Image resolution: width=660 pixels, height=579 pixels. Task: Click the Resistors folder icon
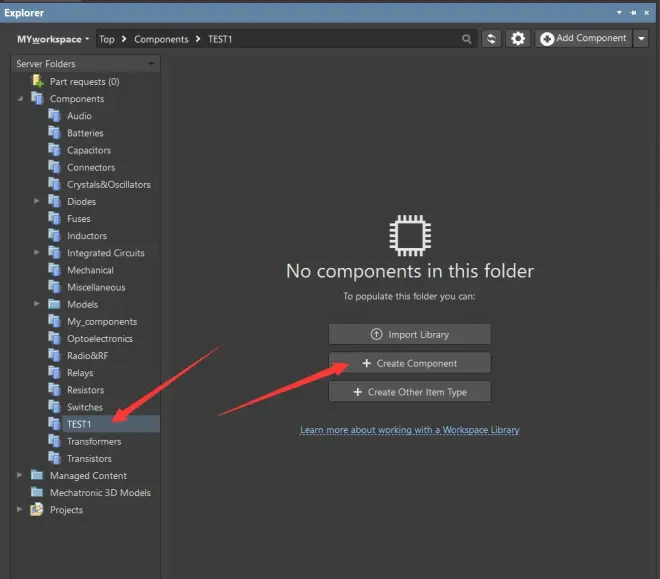[54, 390]
